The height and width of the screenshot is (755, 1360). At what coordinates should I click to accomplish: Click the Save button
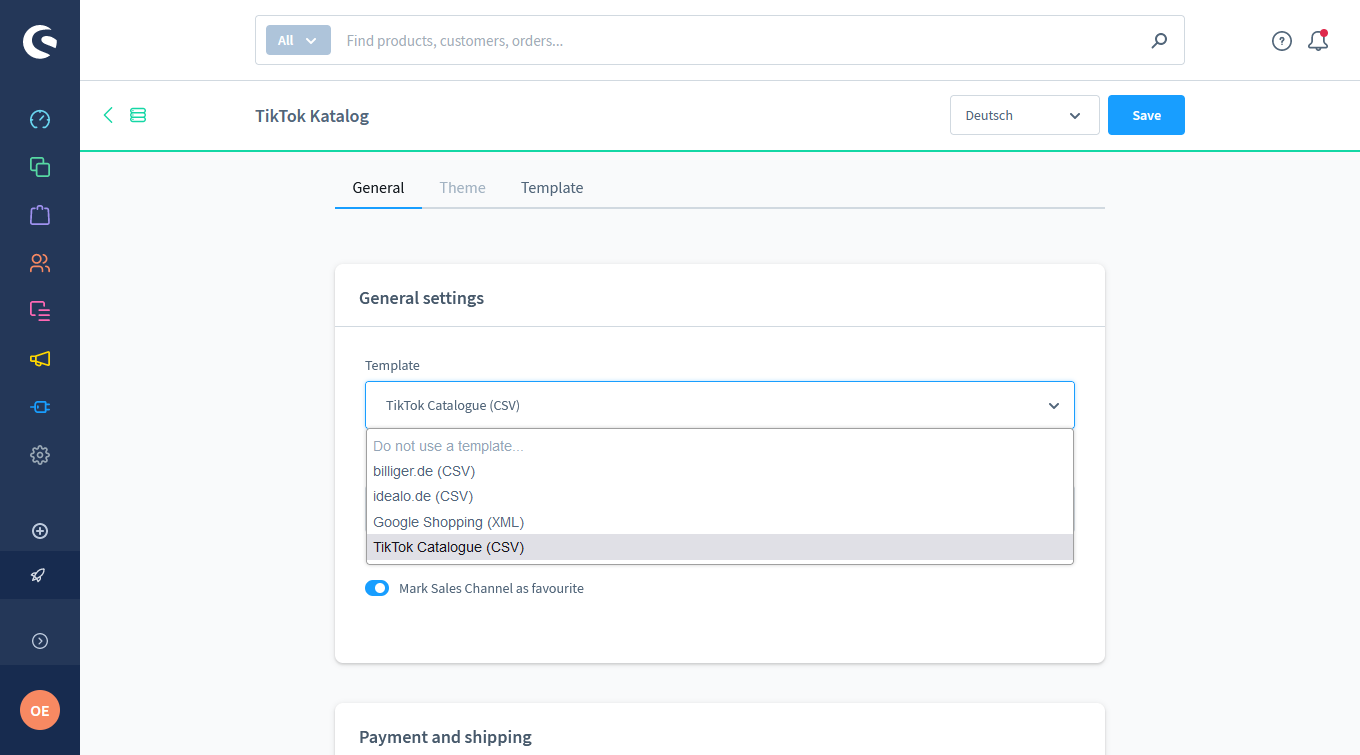pos(1146,115)
